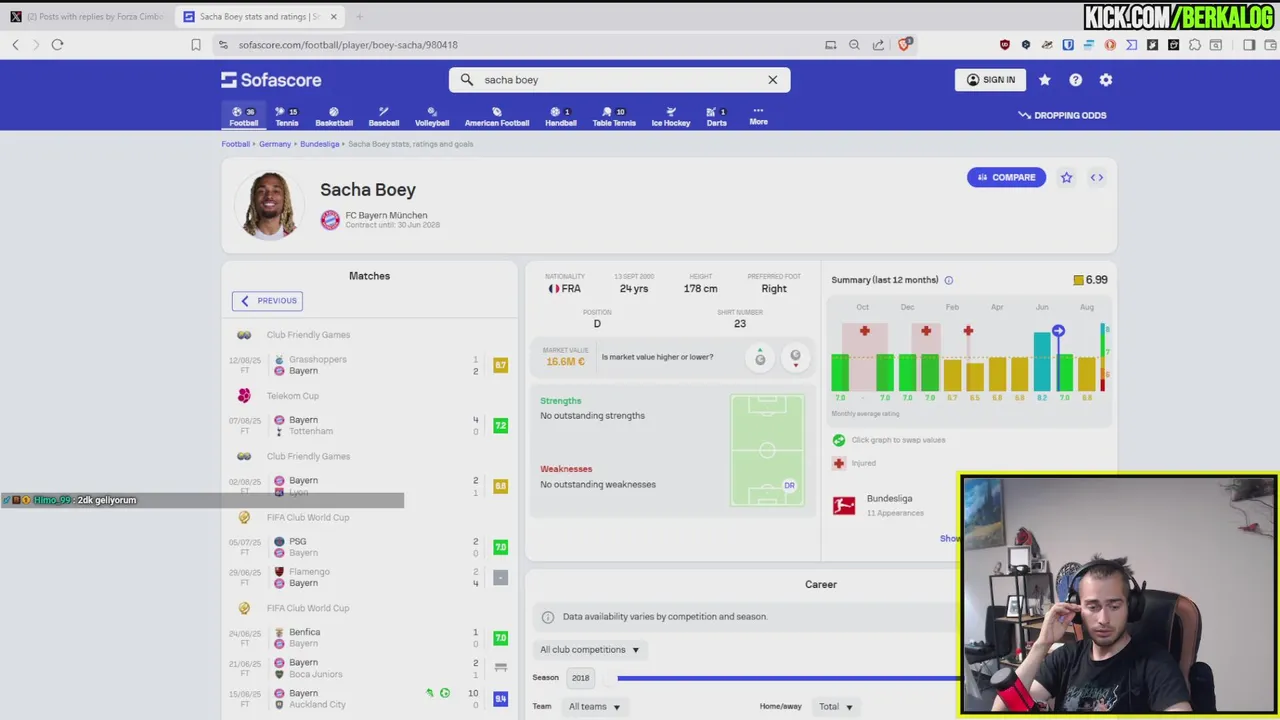1280x720 pixels.
Task: Go to Football breadcrumb link
Action: coord(236,144)
